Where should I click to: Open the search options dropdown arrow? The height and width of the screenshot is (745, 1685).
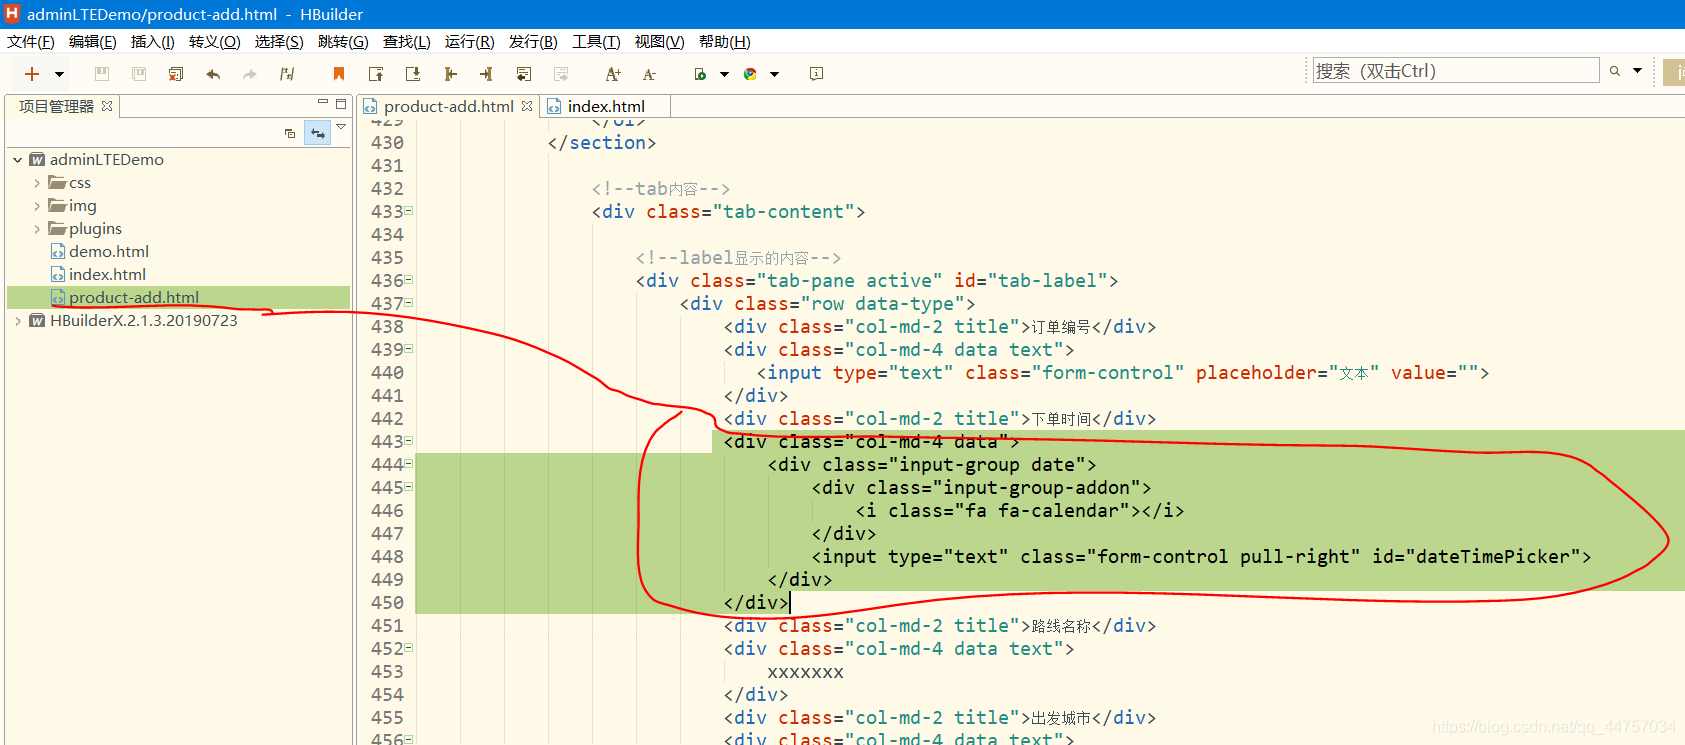click(x=1637, y=71)
